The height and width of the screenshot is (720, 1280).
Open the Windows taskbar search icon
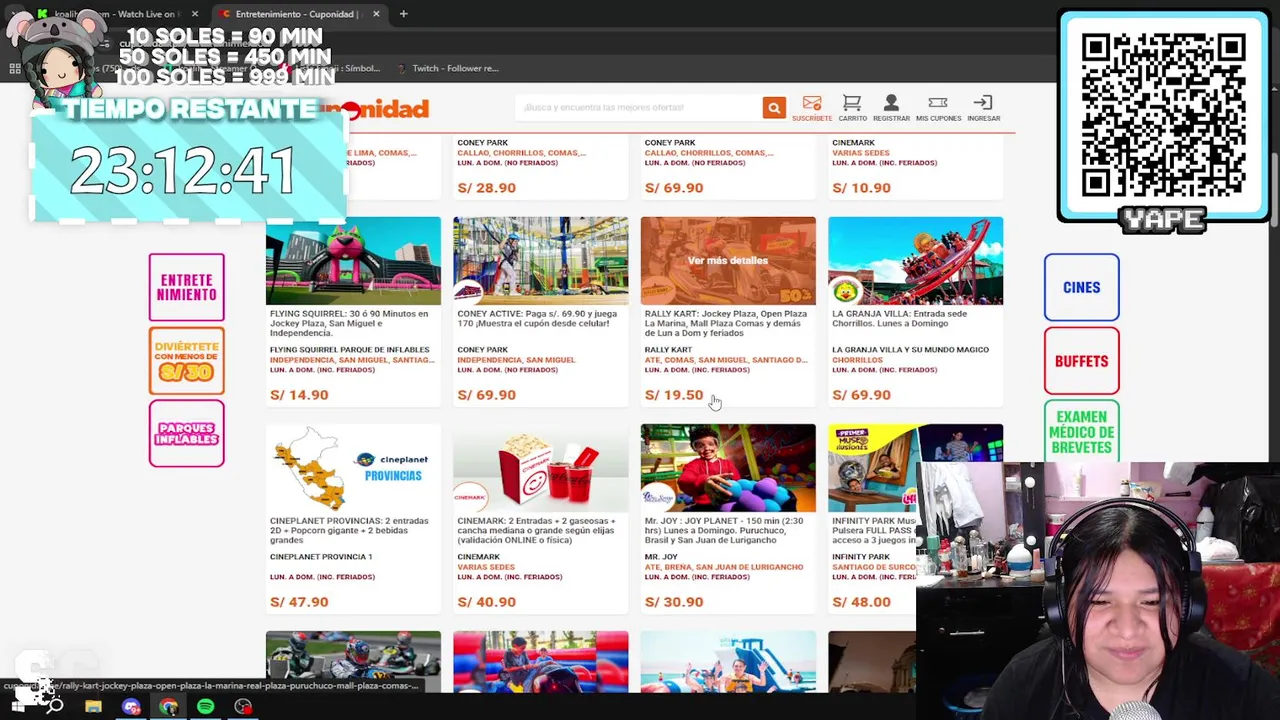tap(56, 707)
